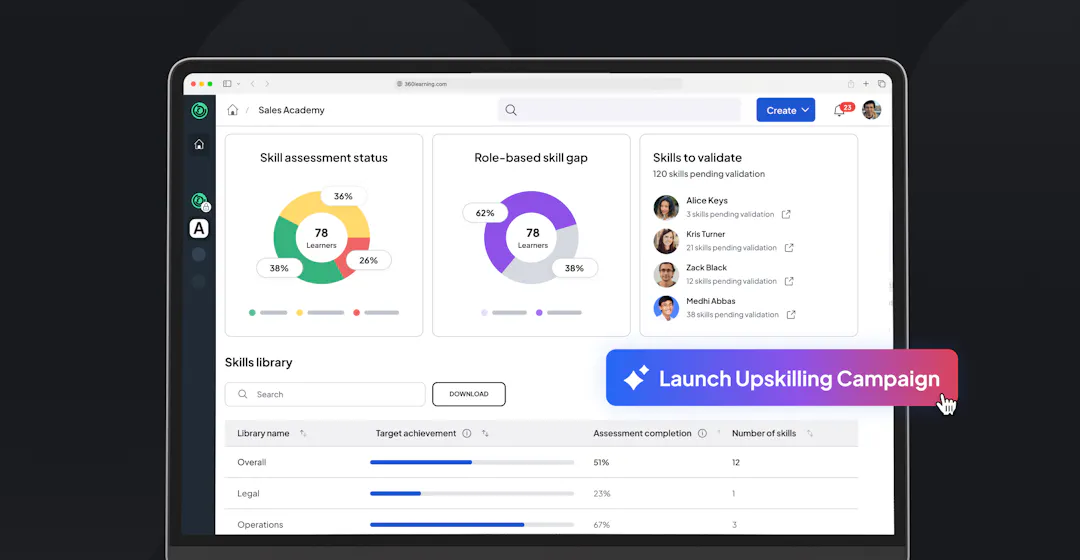Click '21 skills pending validation' under Kris Turner

(731, 248)
